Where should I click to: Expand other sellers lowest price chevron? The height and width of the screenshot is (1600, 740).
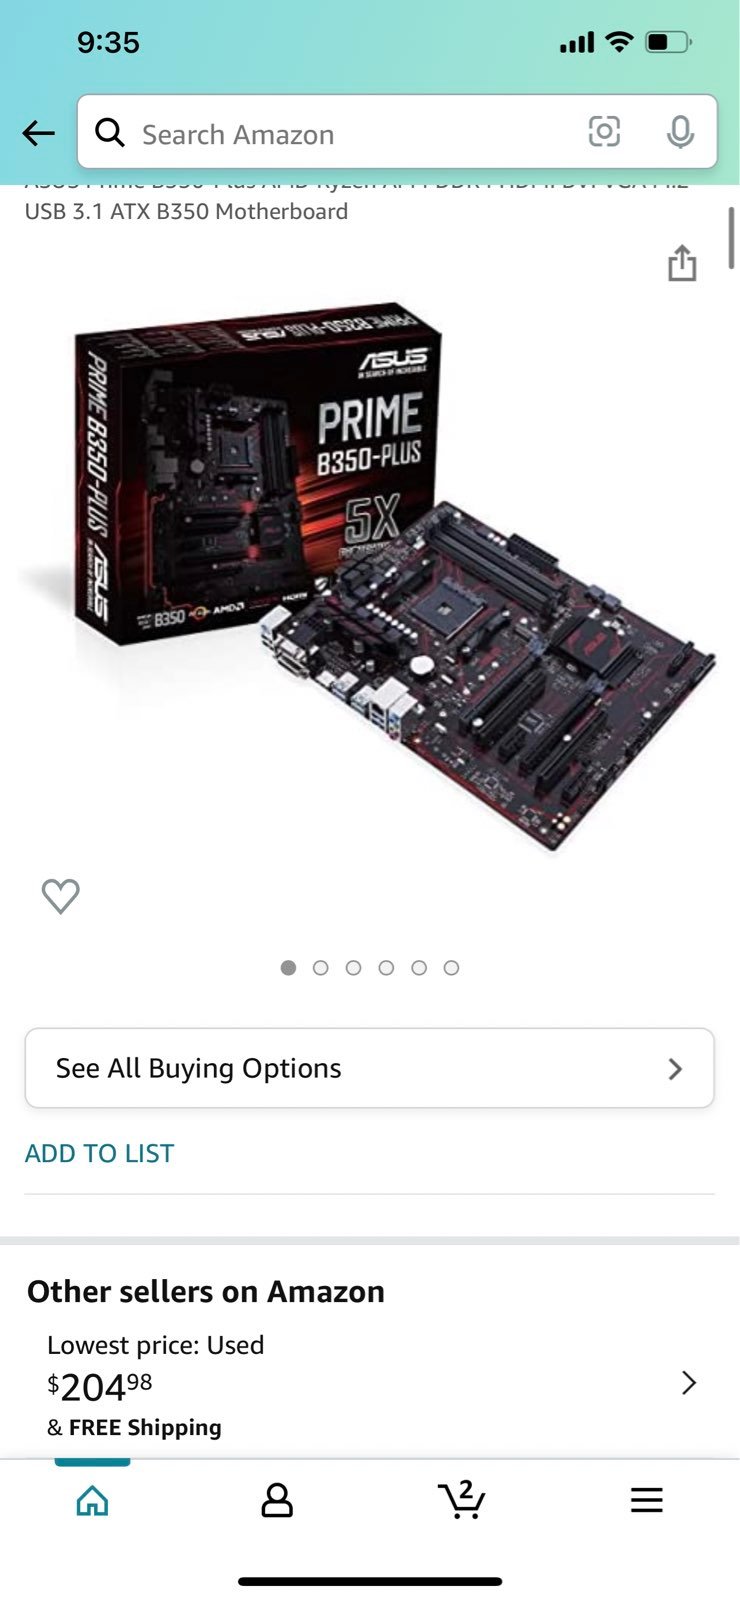[689, 1383]
